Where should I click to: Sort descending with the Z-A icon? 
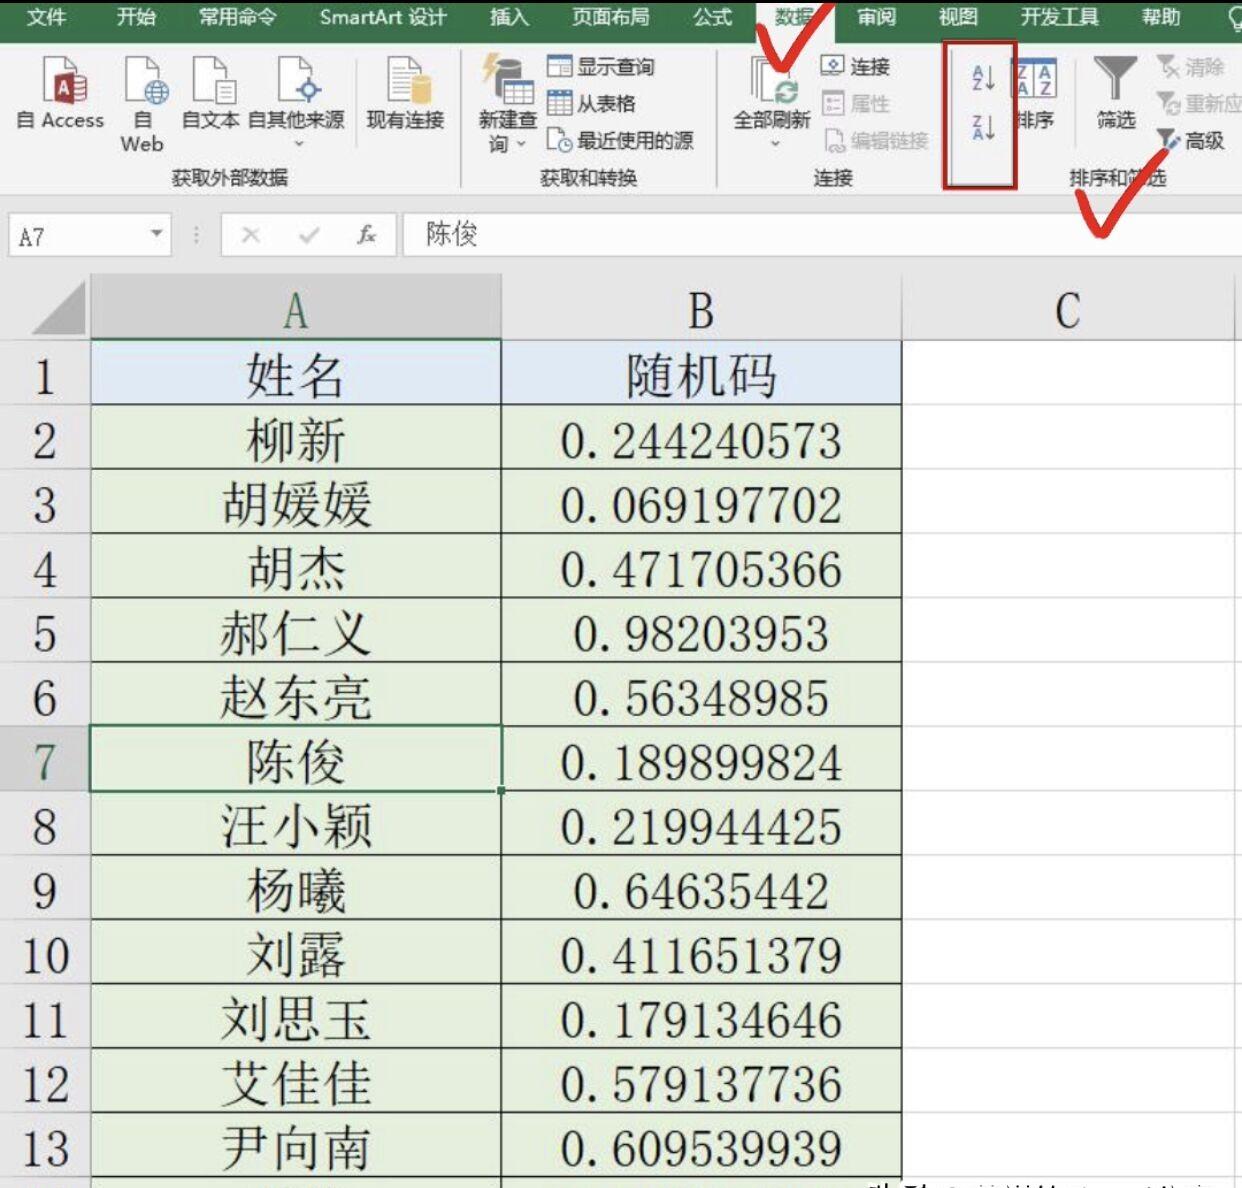[982, 127]
